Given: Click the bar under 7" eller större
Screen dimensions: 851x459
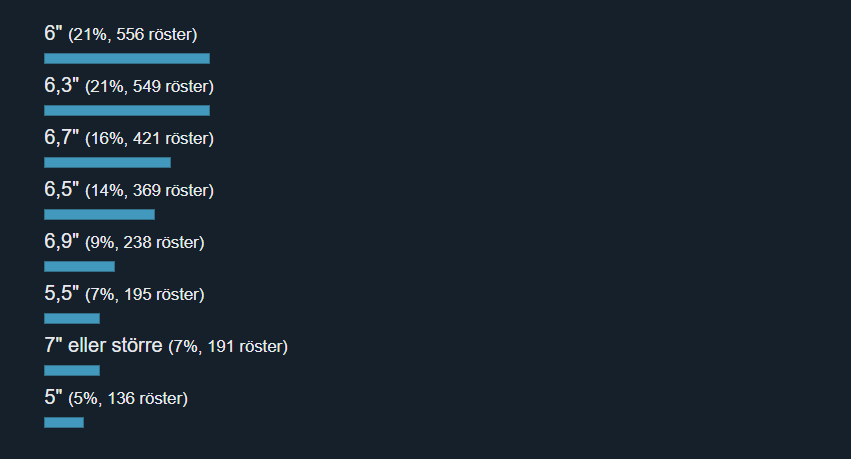Looking at the screenshot, I should pos(72,371).
